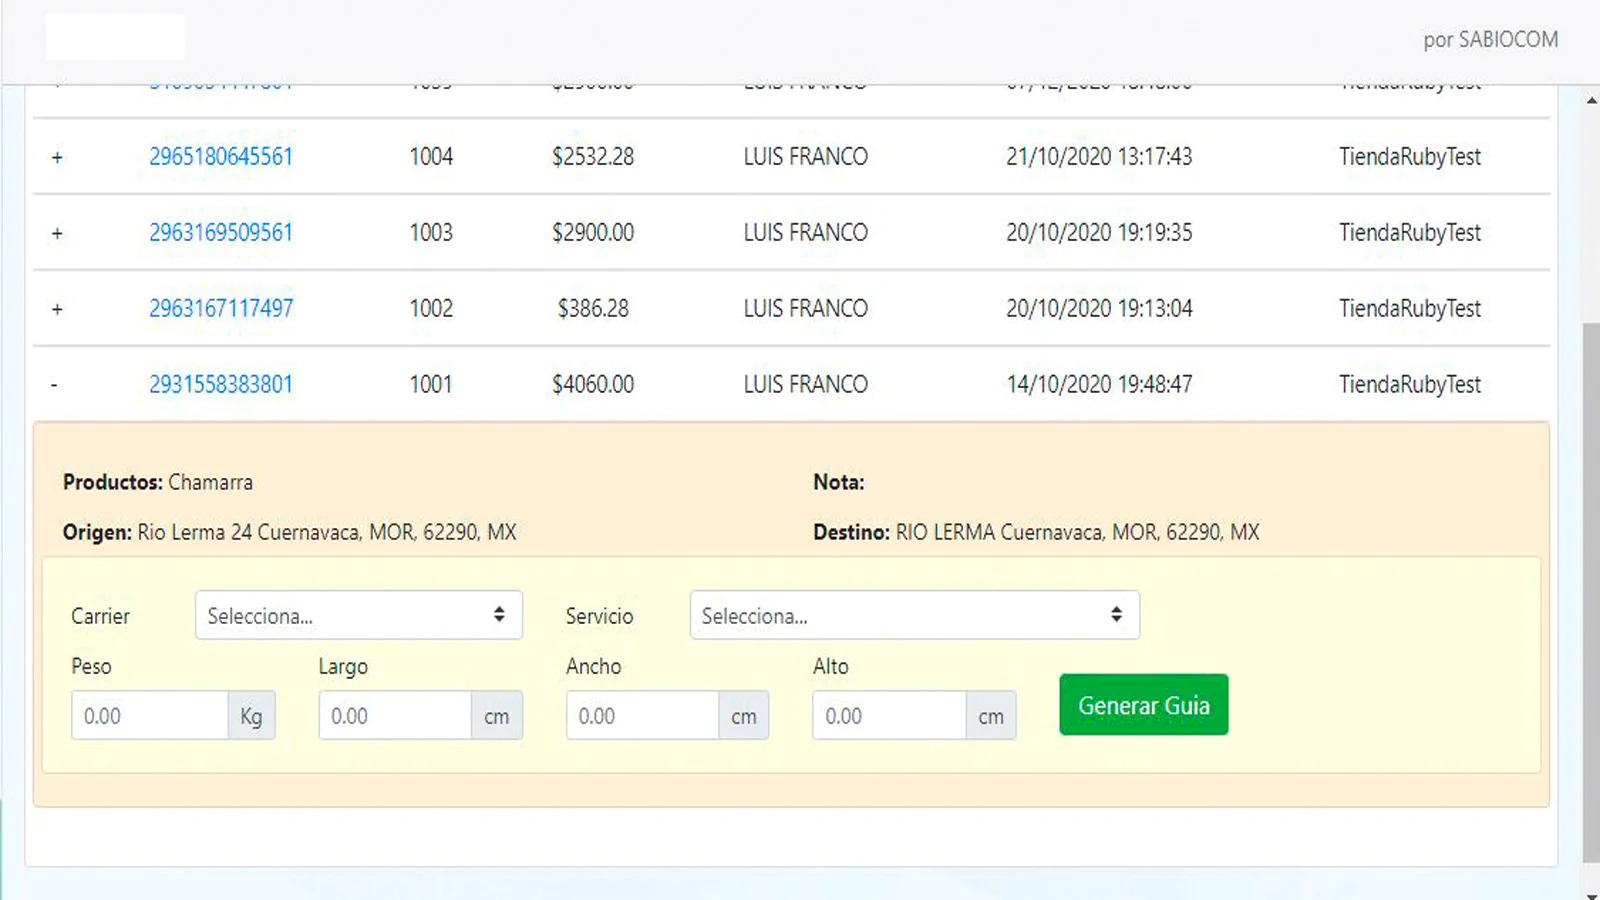1600x900 pixels.
Task: Select order number 1003 cell
Action: pyautogui.click(x=431, y=233)
